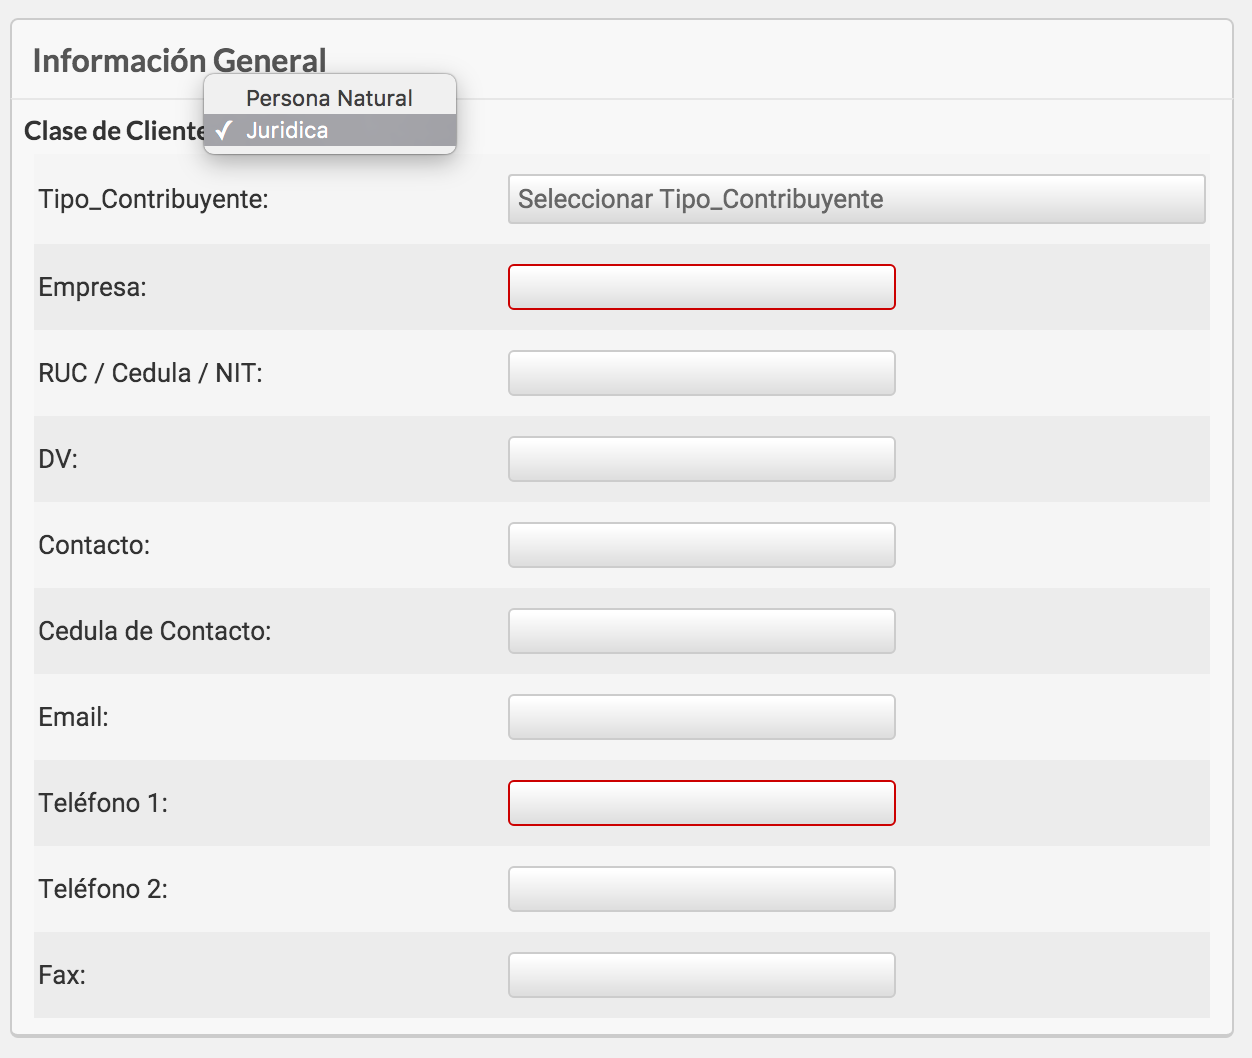The width and height of the screenshot is (1252, 1058).
Task: Click the Información General panel heading
Action: [179, 61]
